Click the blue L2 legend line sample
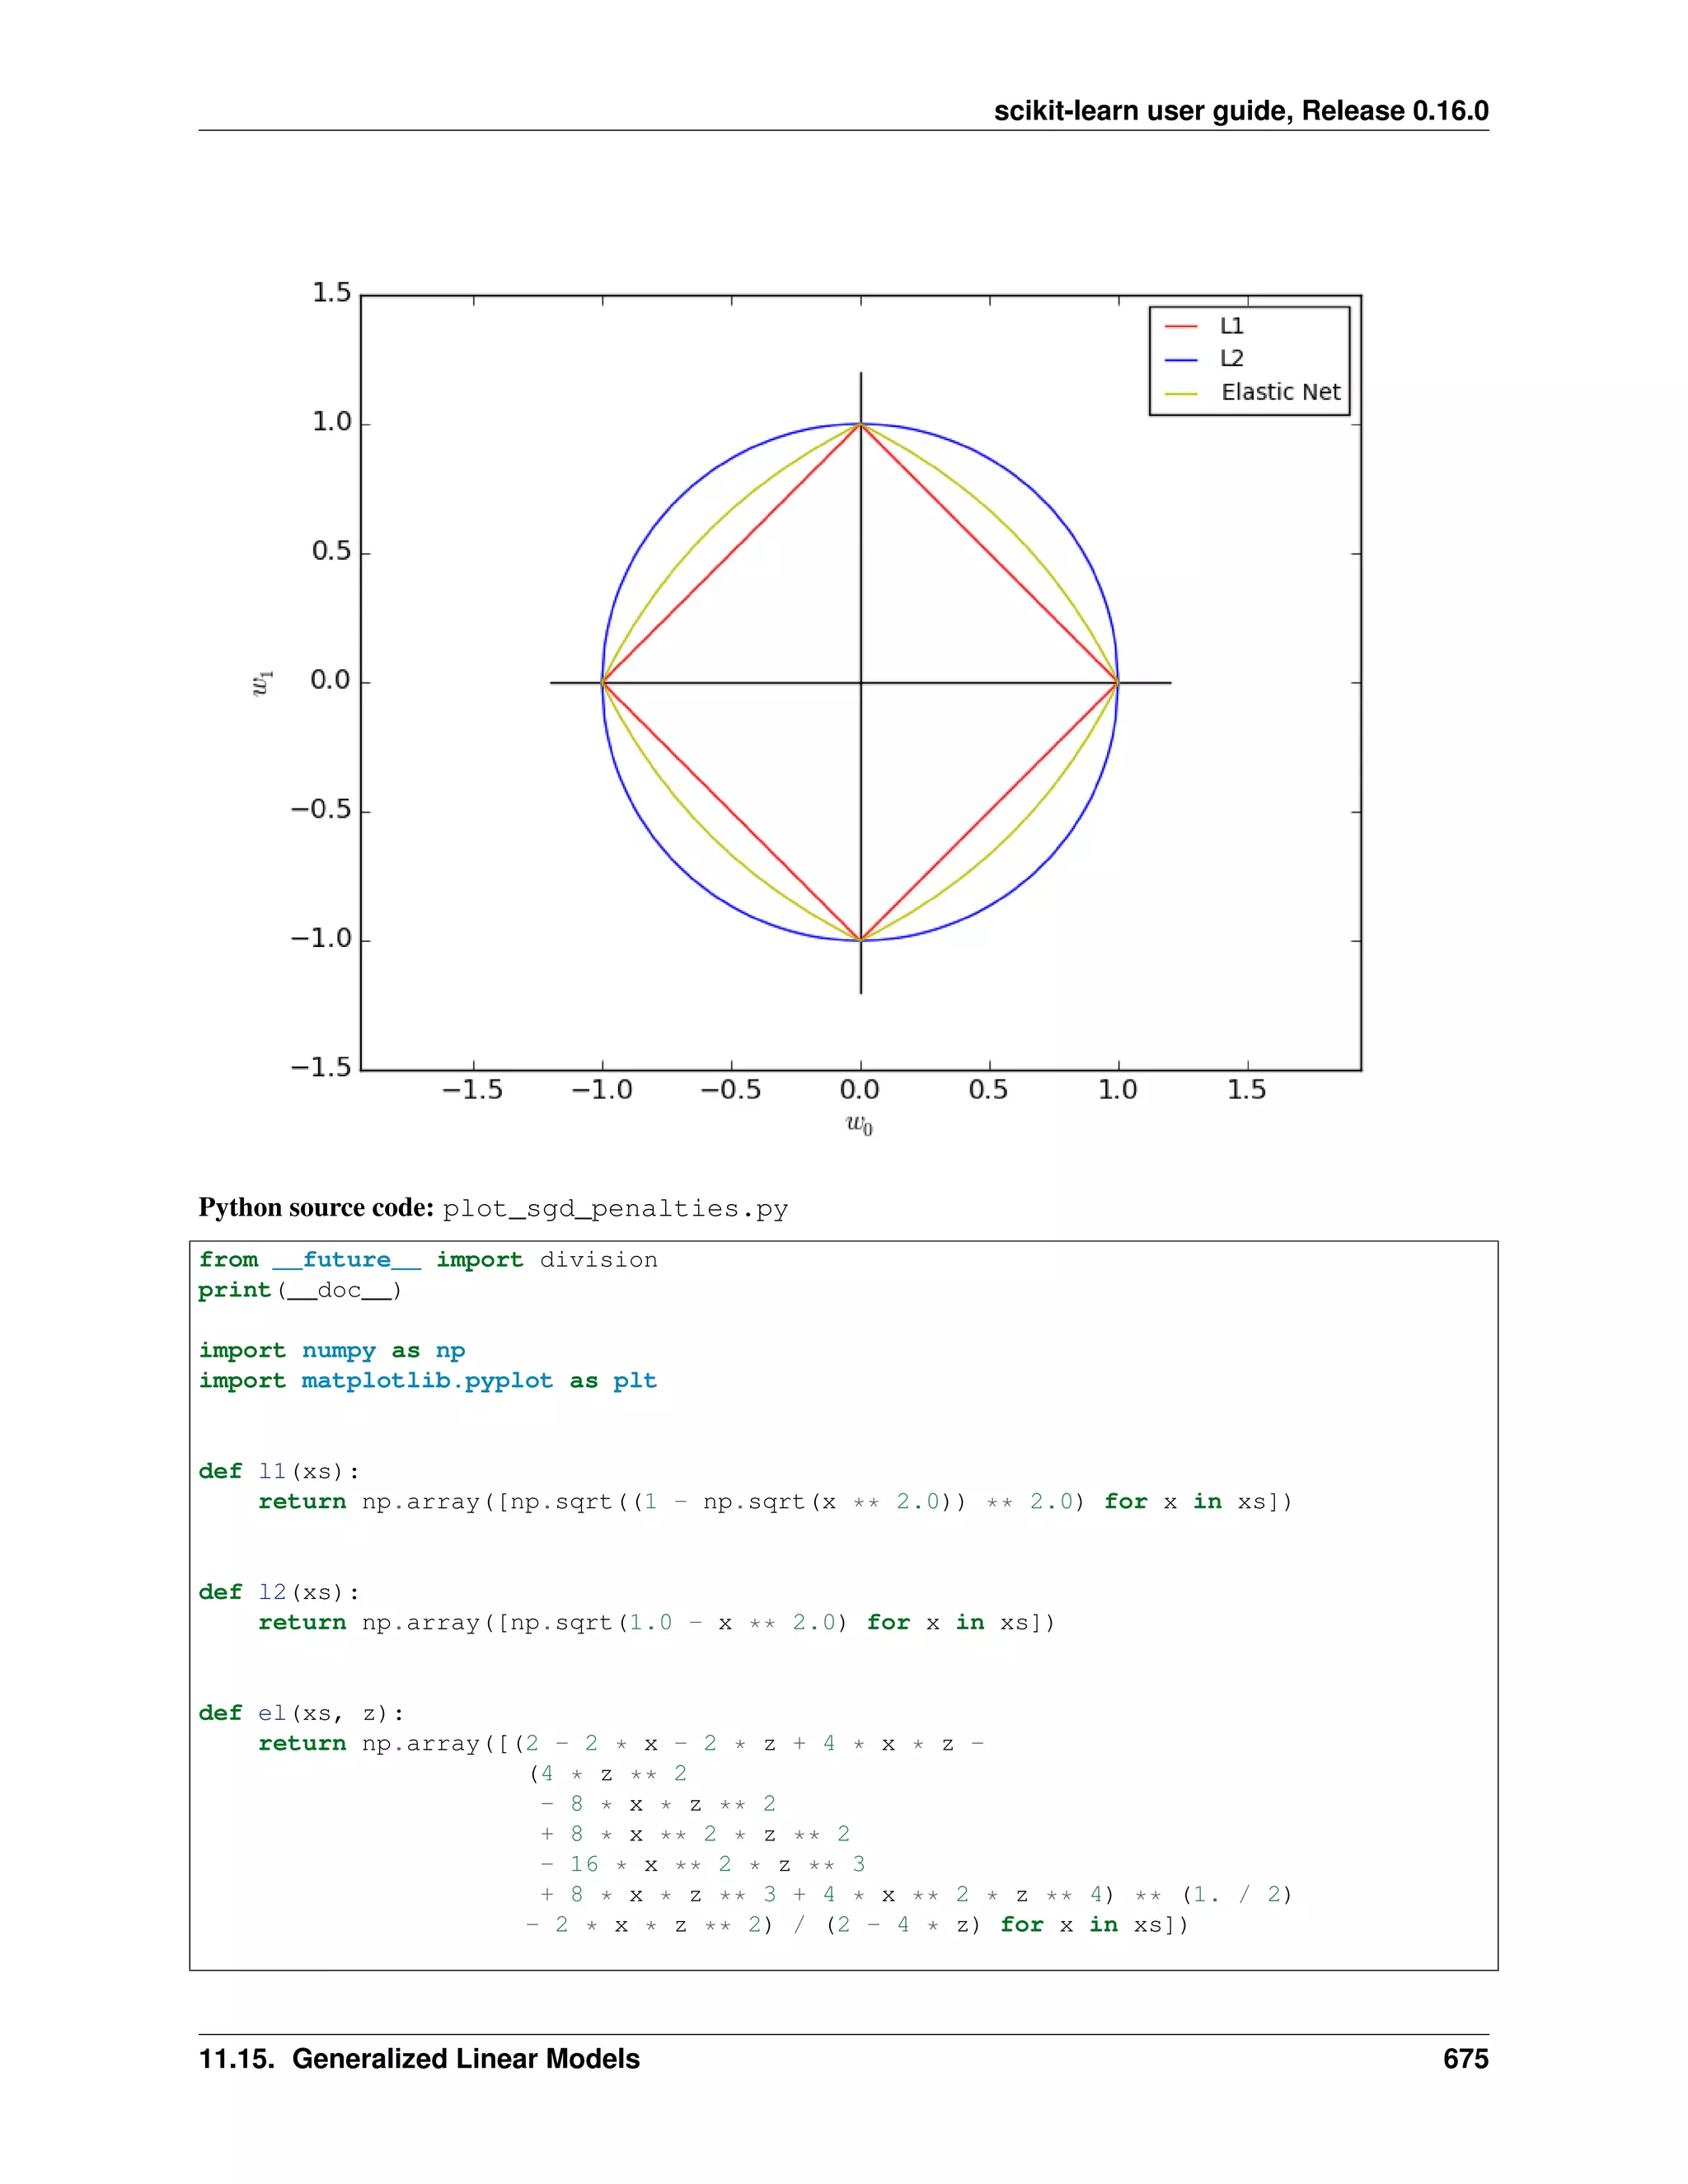This screenshot has width=1688, height=2184. 1181,359
